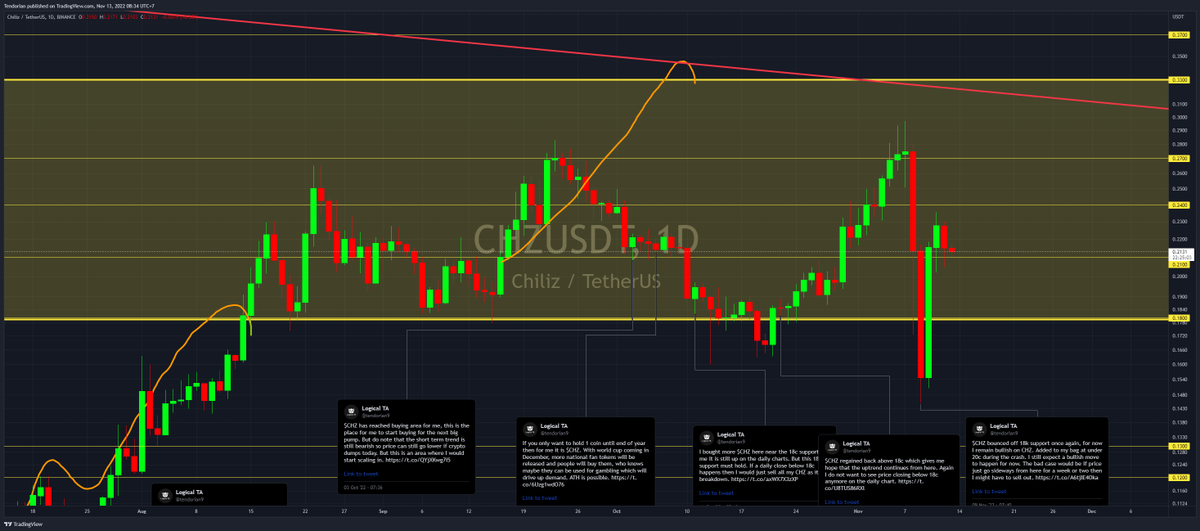This screenshot has width=1200, height=531.
Task: Click the 'Aug' label on time axis
Action: (141, 510)
